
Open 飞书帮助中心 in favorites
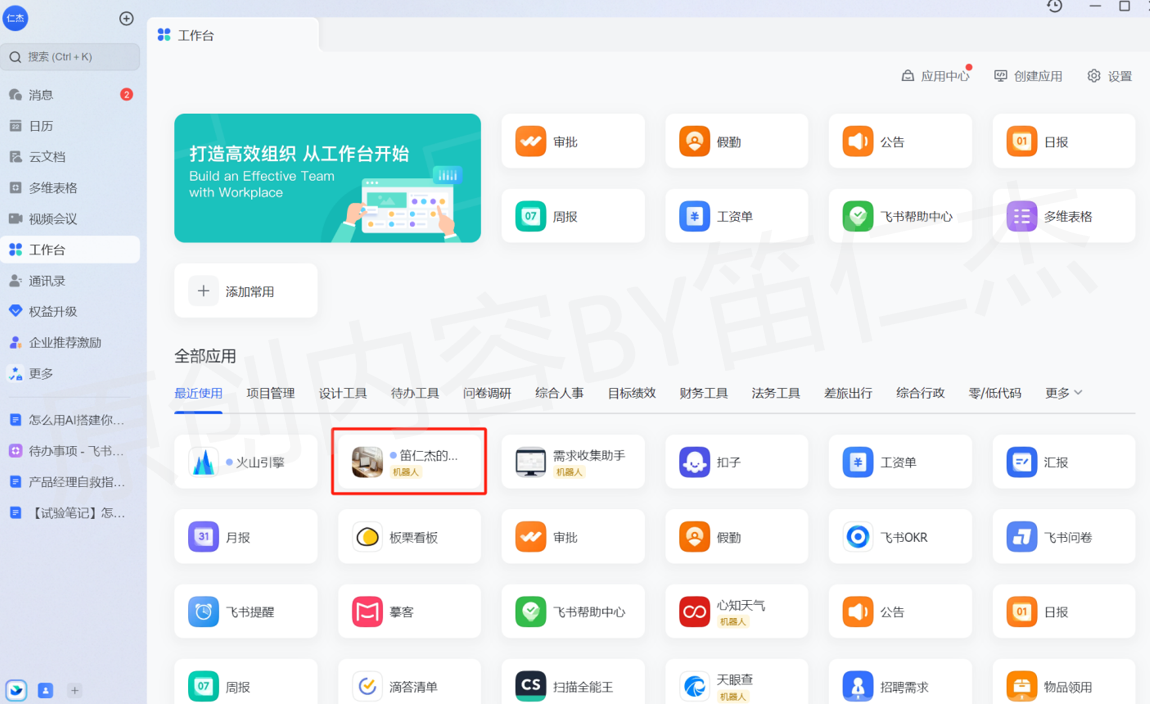point(900,216)
